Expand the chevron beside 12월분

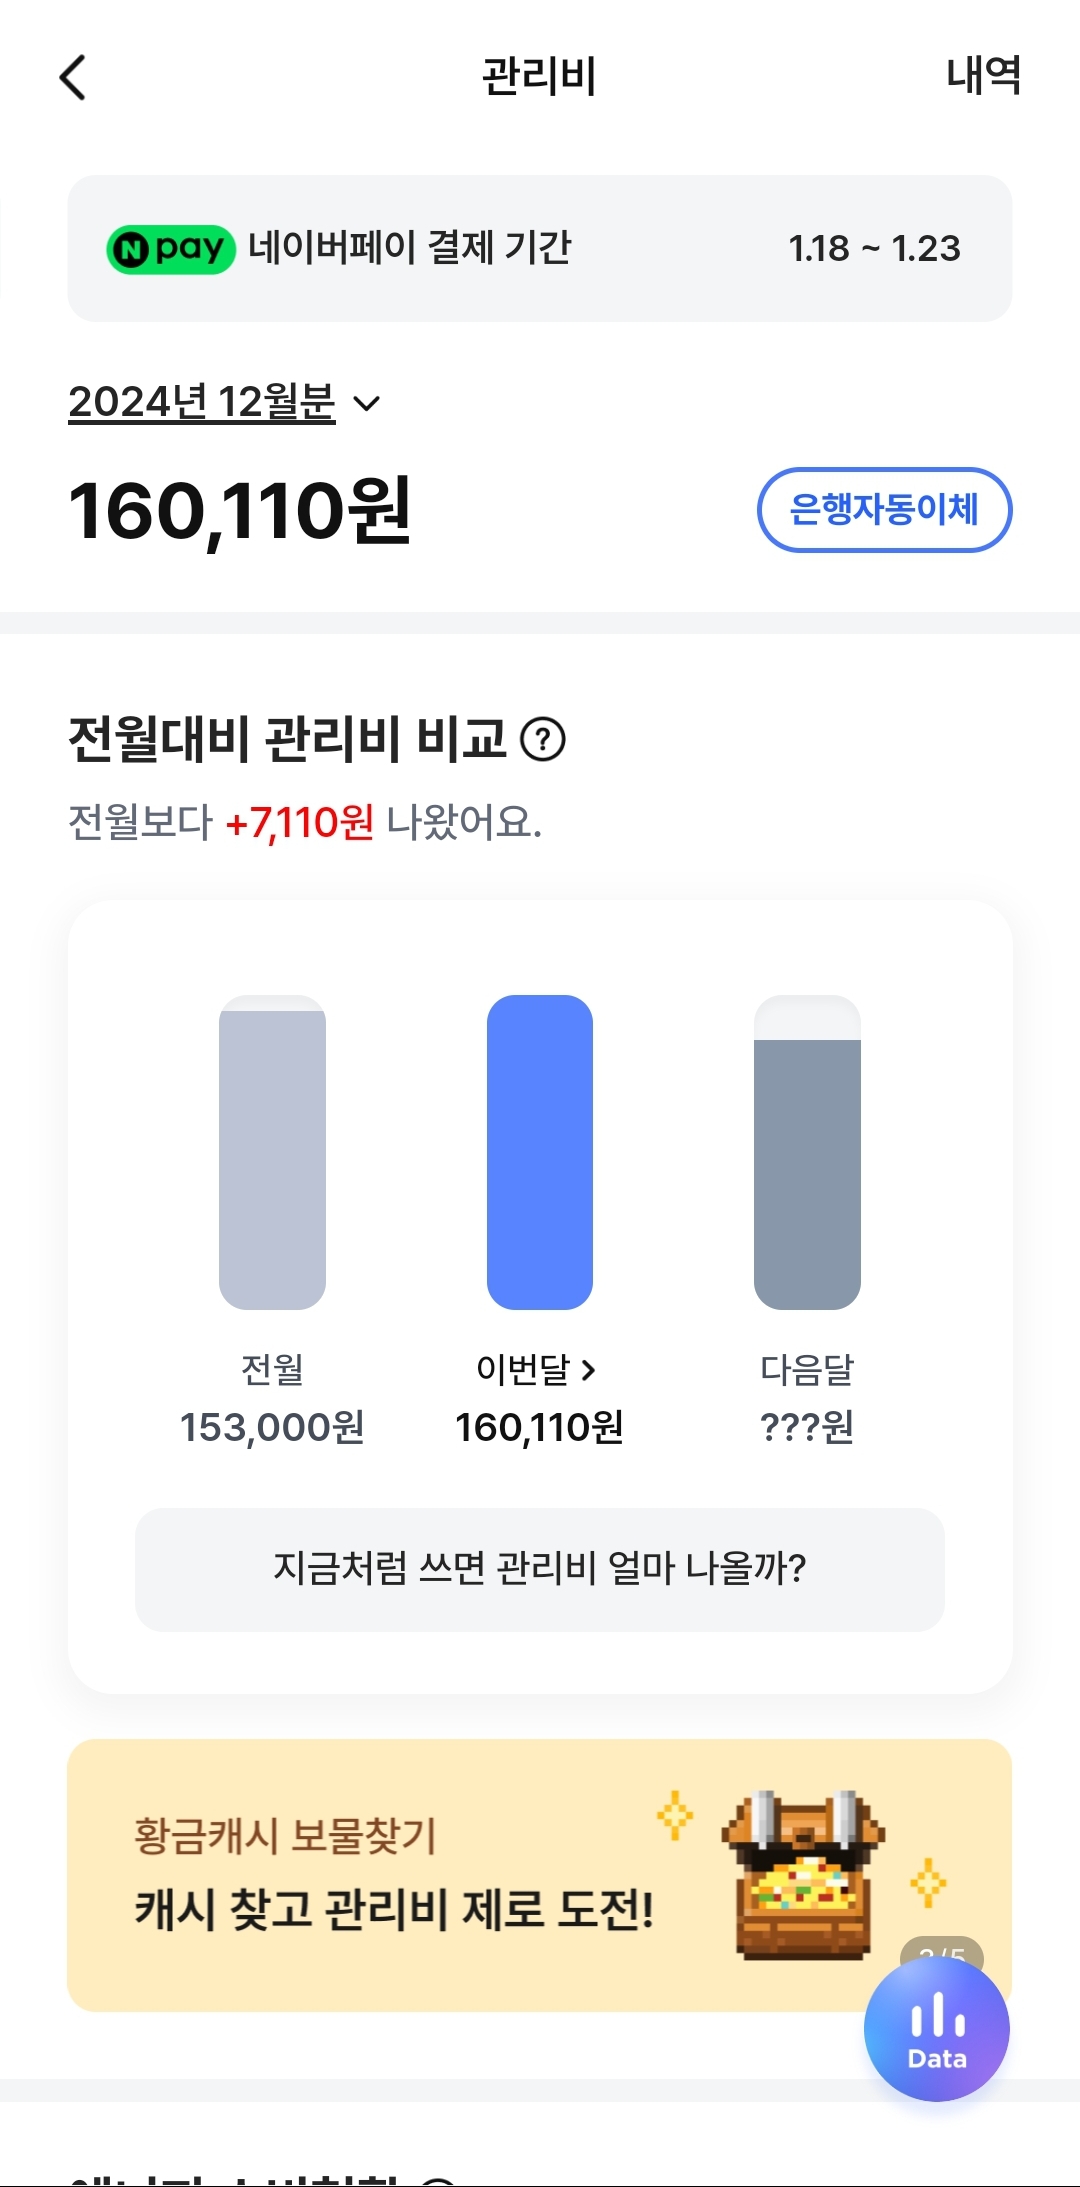367,404
